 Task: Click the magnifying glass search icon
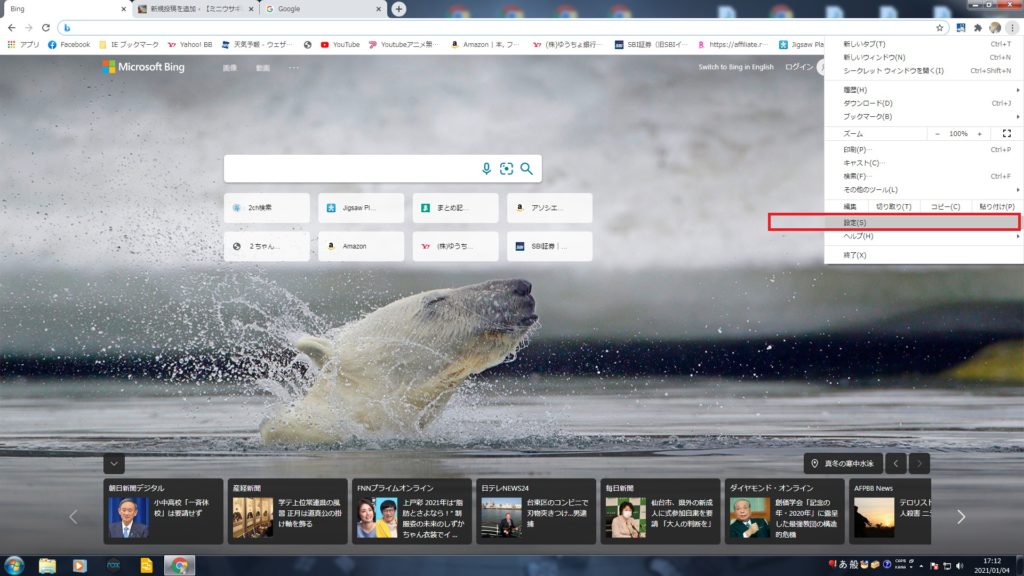pos(526,169)
